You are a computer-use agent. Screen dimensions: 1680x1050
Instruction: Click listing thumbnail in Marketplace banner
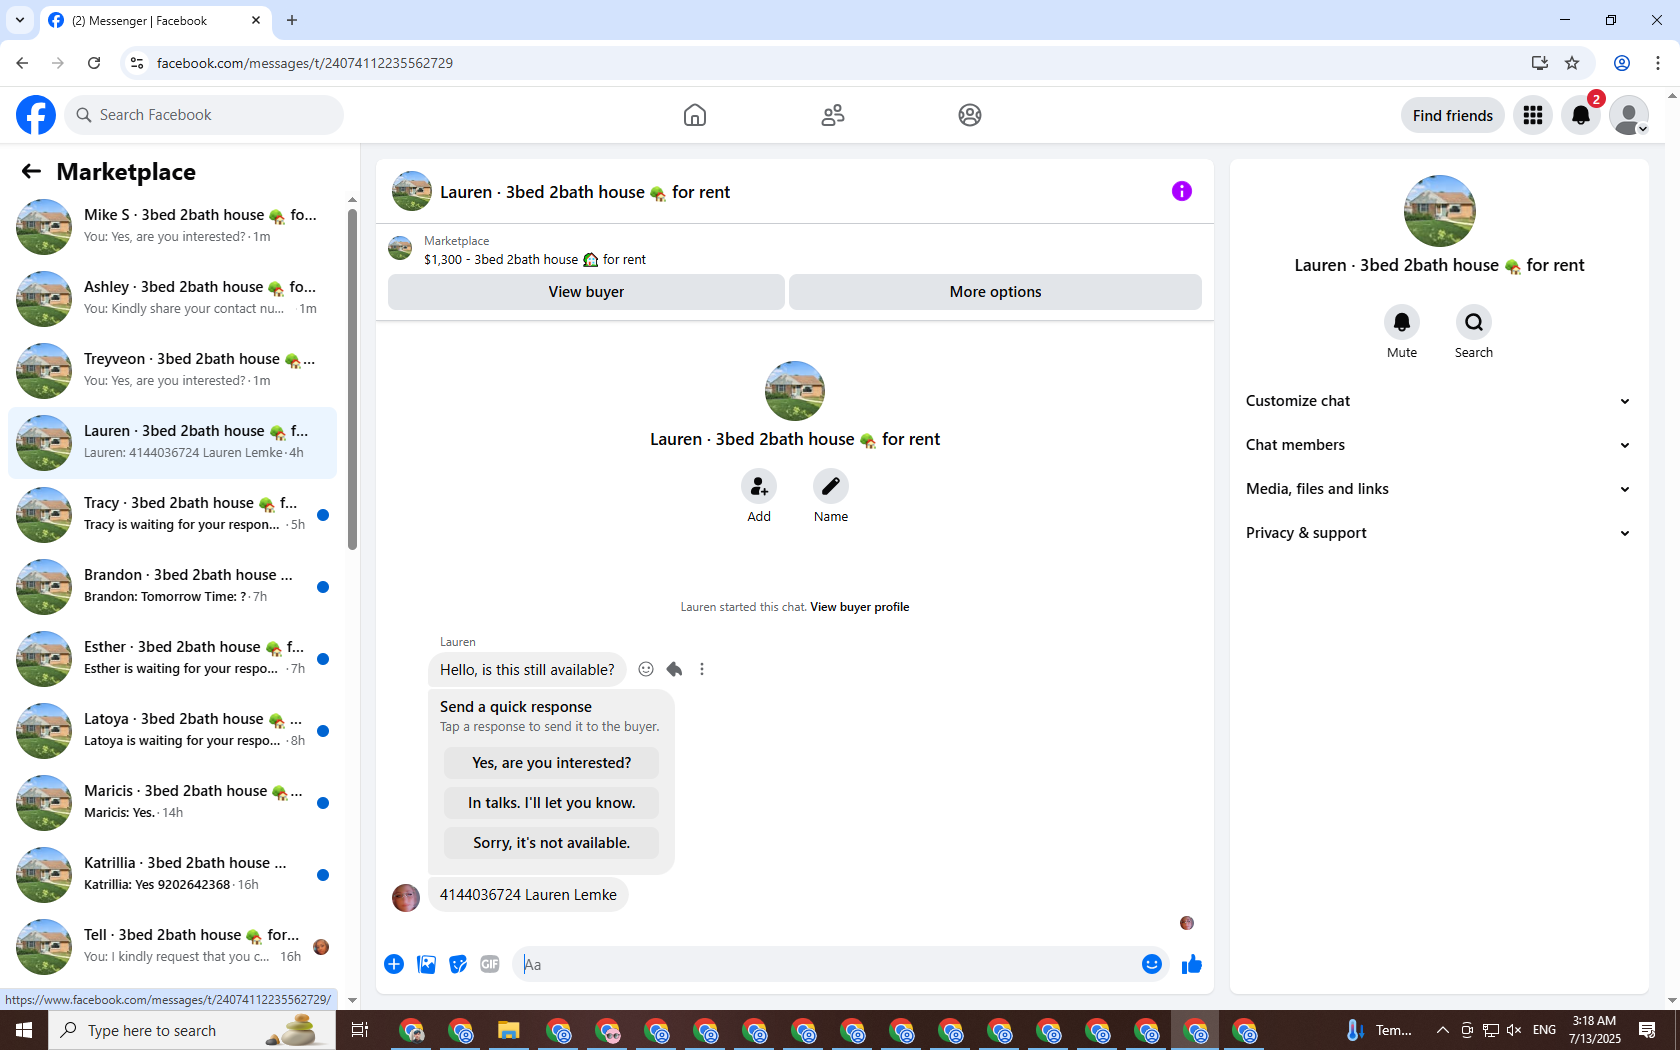(400, 249)
